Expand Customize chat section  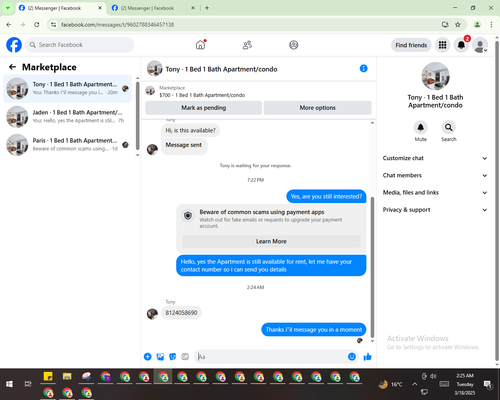(435, 158)
